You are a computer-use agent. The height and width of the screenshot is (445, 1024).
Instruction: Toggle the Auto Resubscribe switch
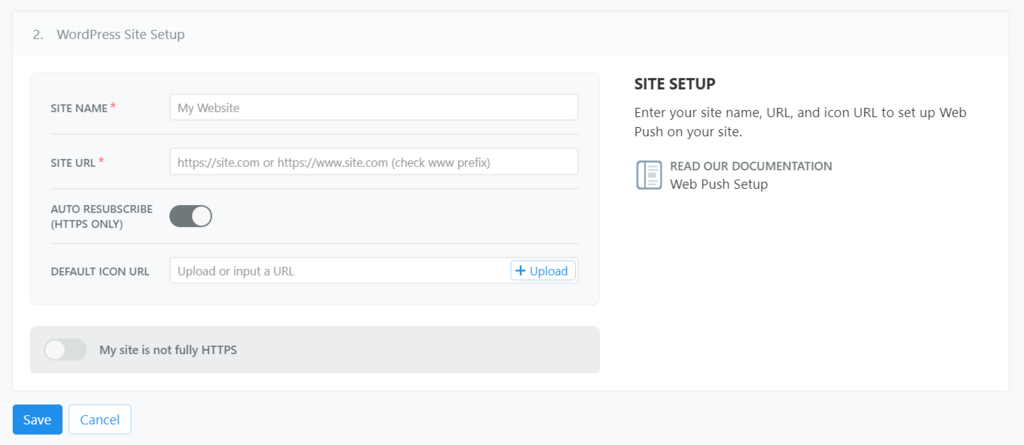(191, 216)
